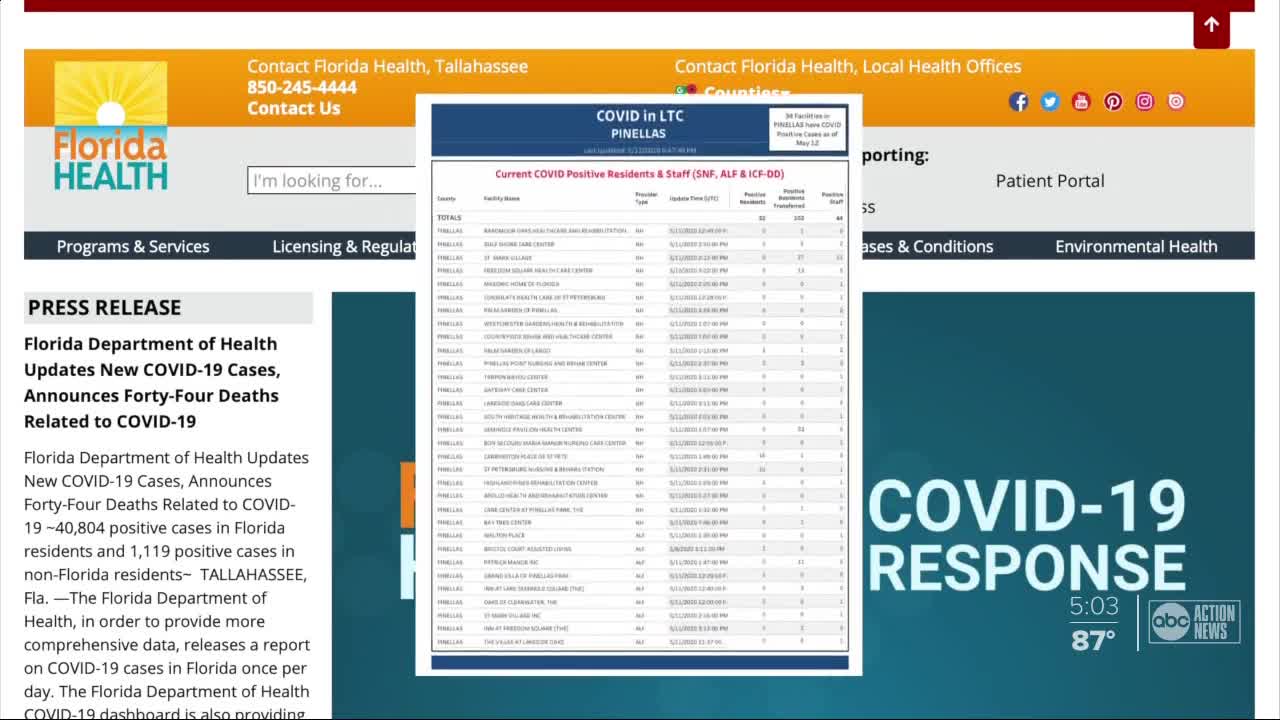
Task: Open the Environmental Health menu
Action: pos(1136,246)
